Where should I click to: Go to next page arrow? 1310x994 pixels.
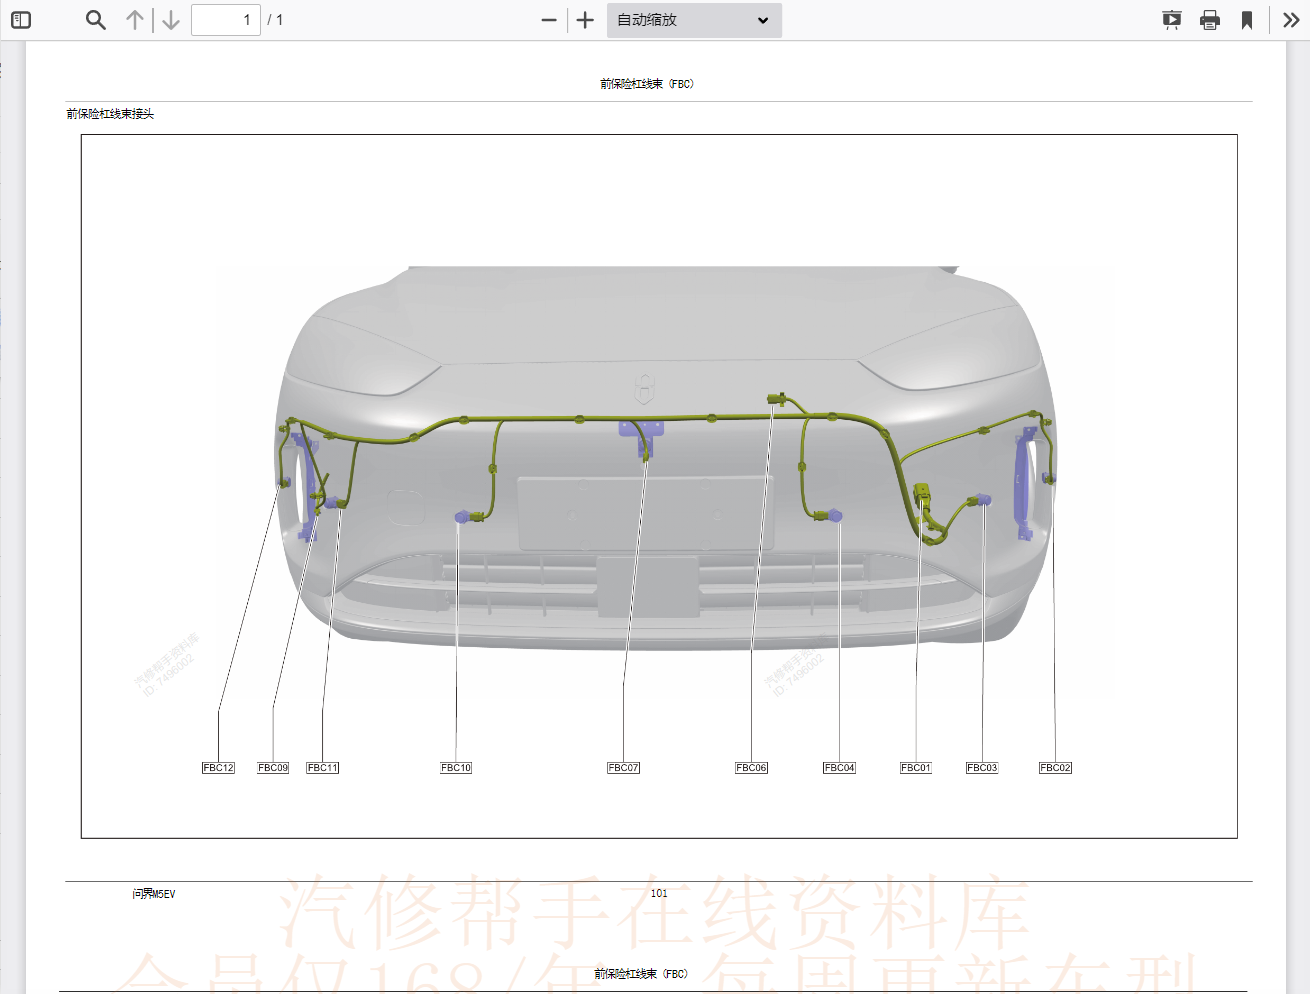tap(171, 20)
